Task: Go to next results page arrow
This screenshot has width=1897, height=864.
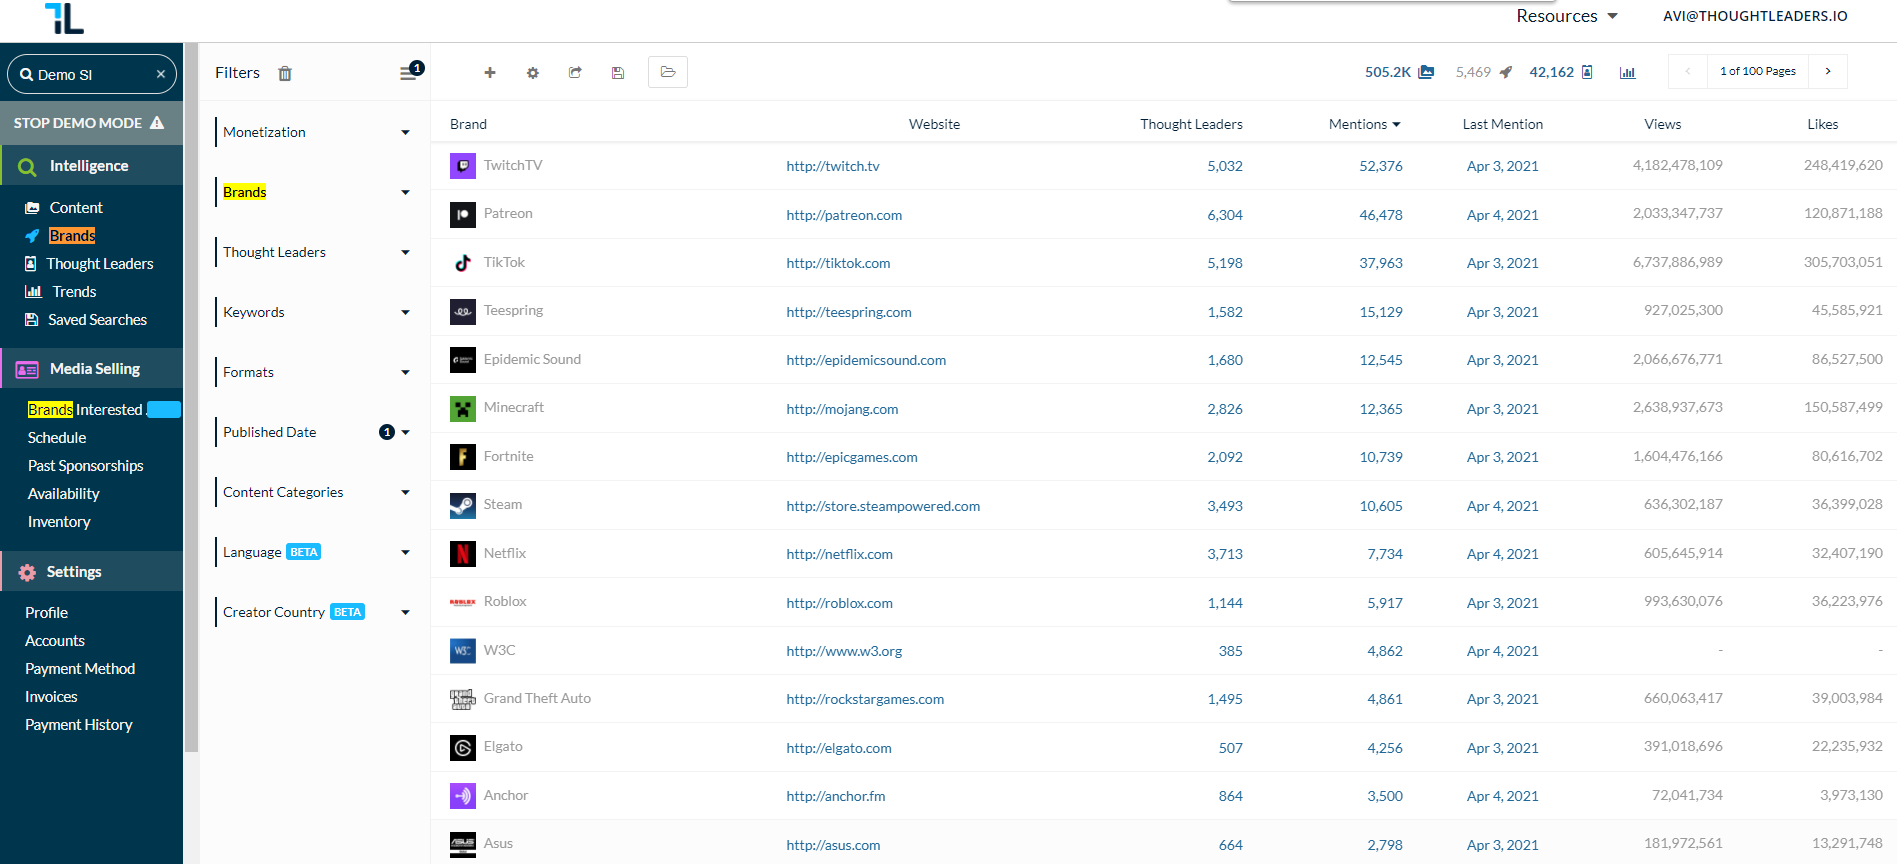Action: [1828, 71]
